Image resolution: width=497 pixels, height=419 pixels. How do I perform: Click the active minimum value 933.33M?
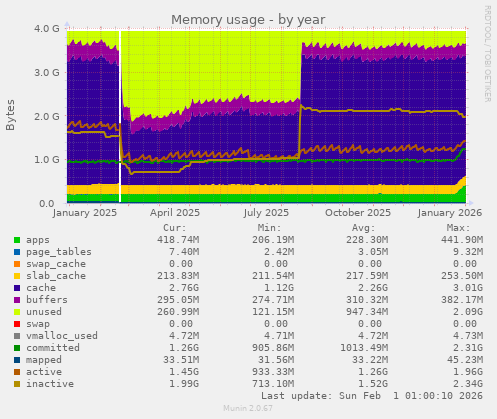tap(273, 372)
